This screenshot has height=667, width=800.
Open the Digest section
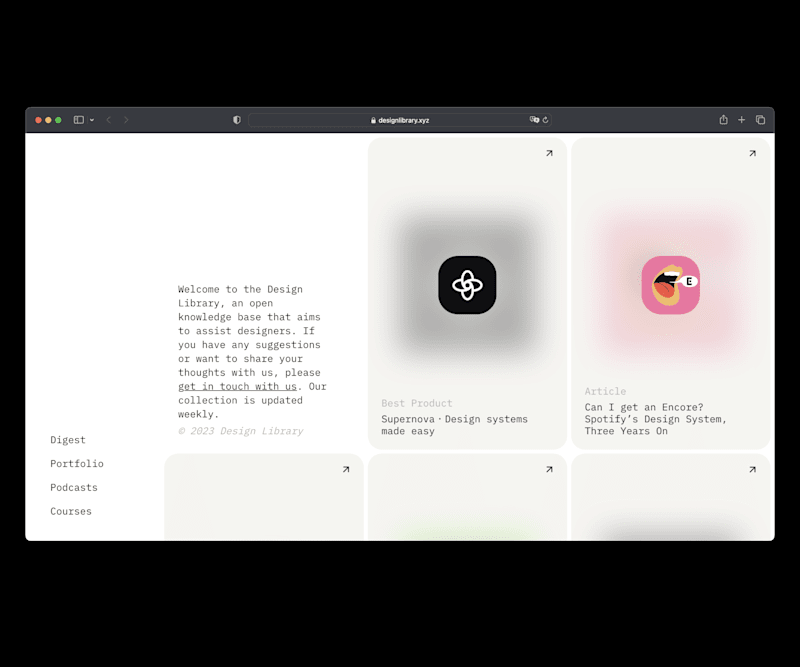click(68, 440)
